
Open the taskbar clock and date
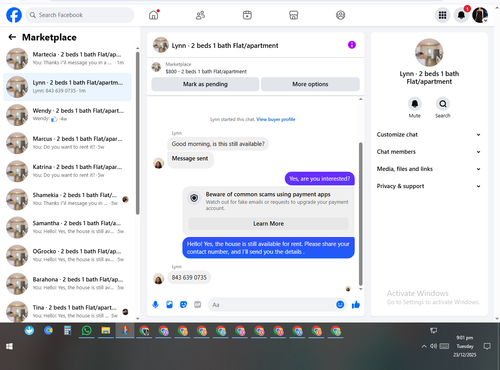pyautogui.click(x=465, y=346)
